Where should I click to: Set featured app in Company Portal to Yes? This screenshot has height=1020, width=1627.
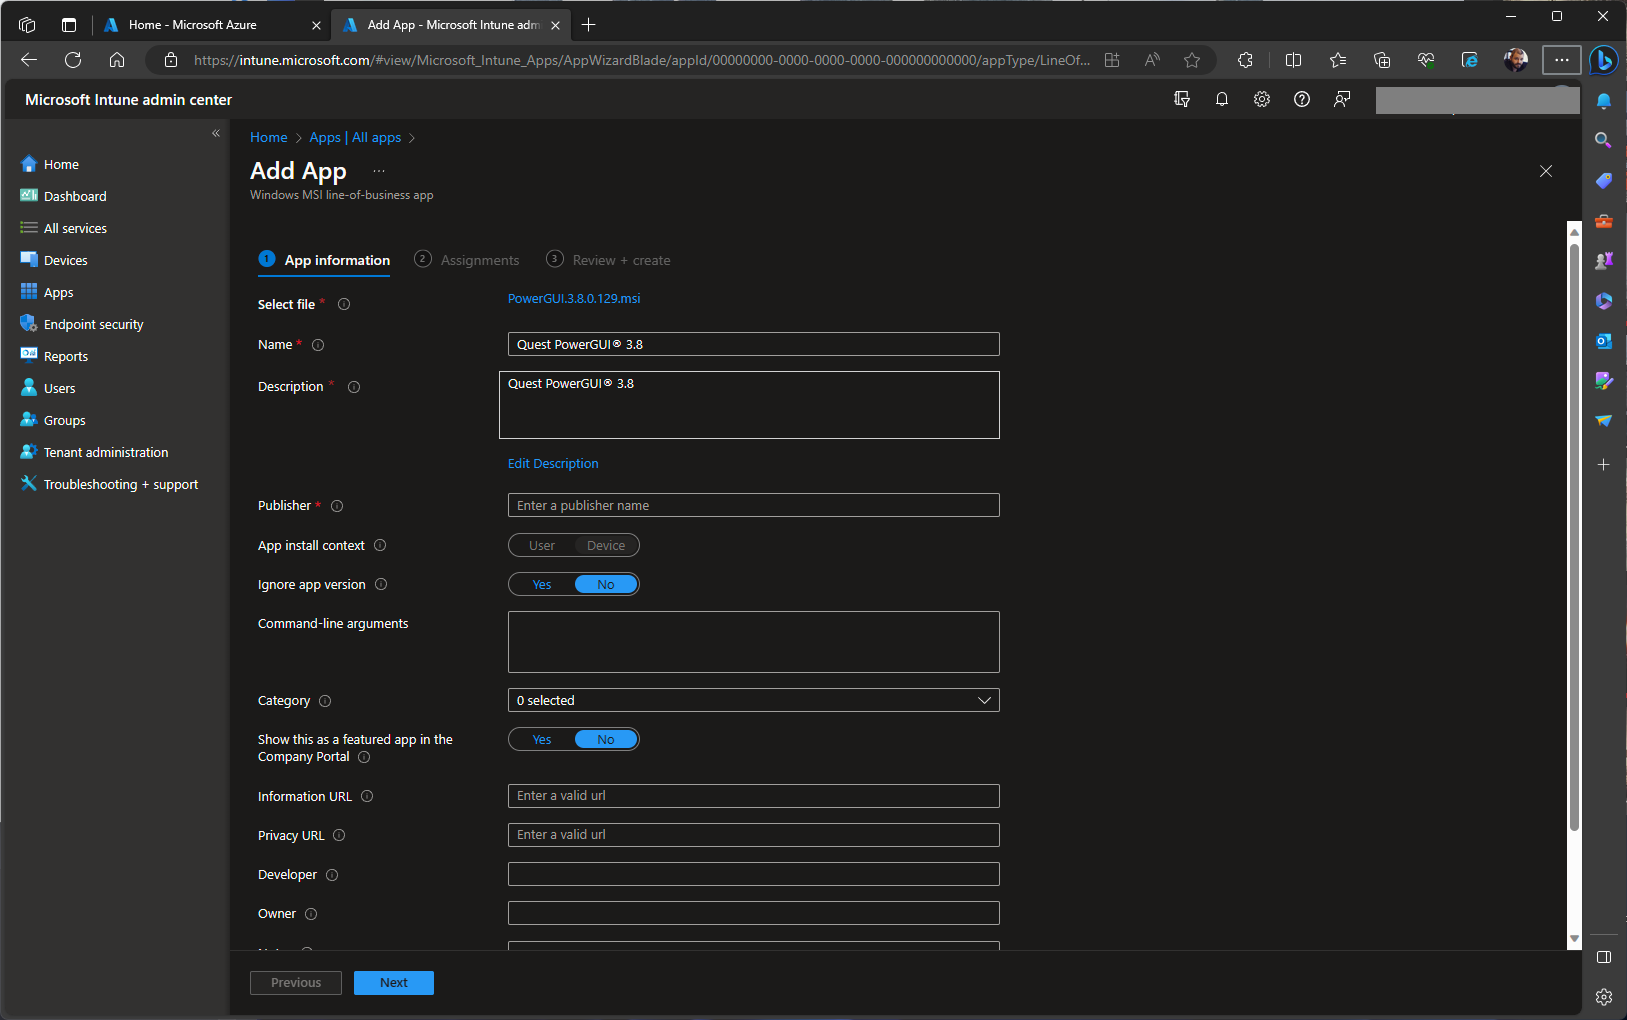pos(542,740)
